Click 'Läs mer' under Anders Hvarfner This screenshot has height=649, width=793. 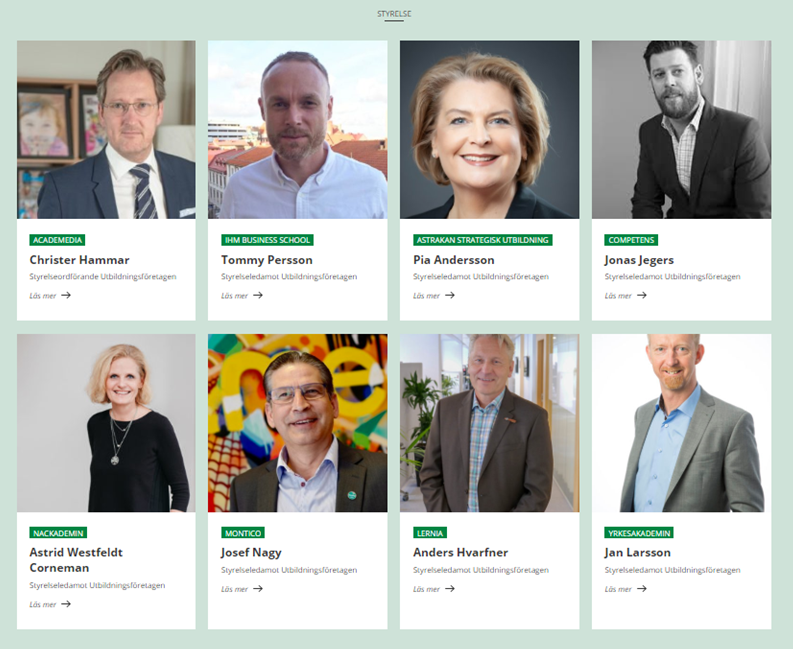point(426,589)
